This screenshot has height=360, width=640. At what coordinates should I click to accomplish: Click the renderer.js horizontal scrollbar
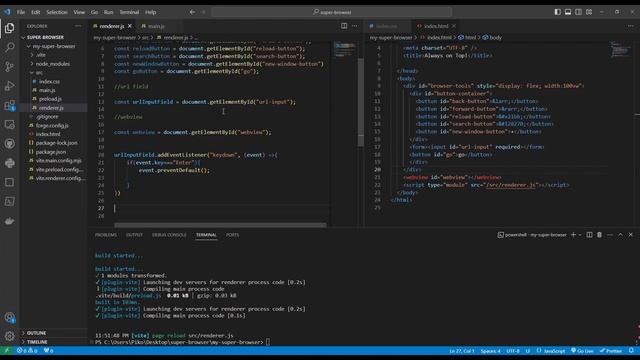220,225
